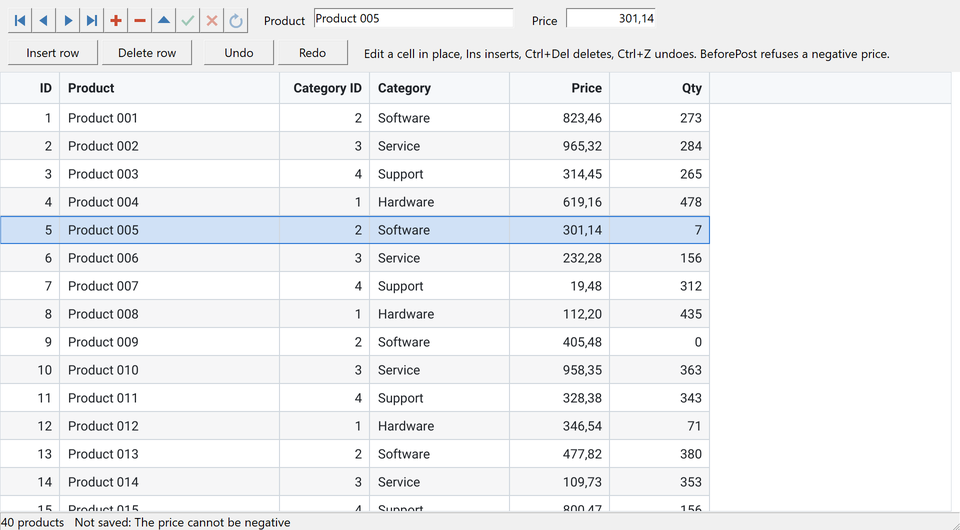The width and height of the screenshot is (960, 530).
Task: Click price cell 19,48
Action: (x=560, y=286)
